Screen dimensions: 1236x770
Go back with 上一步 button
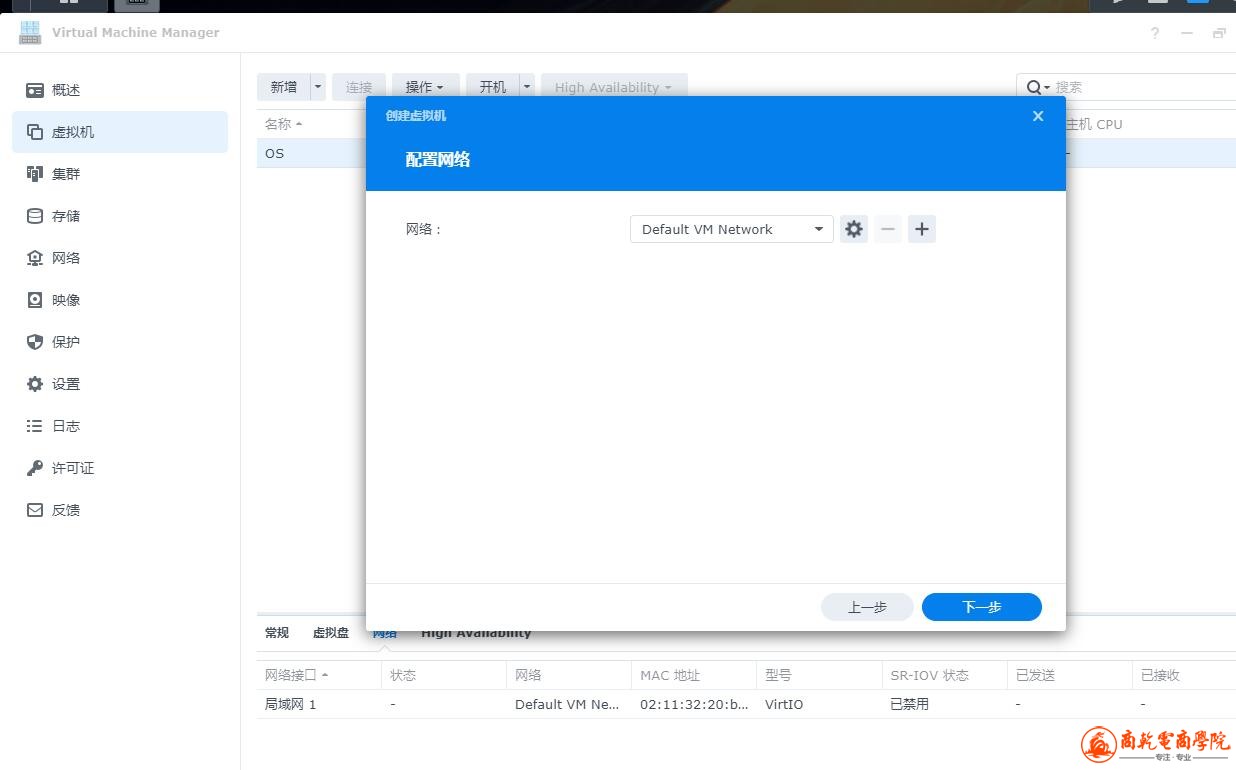click(x=867, y=607)
